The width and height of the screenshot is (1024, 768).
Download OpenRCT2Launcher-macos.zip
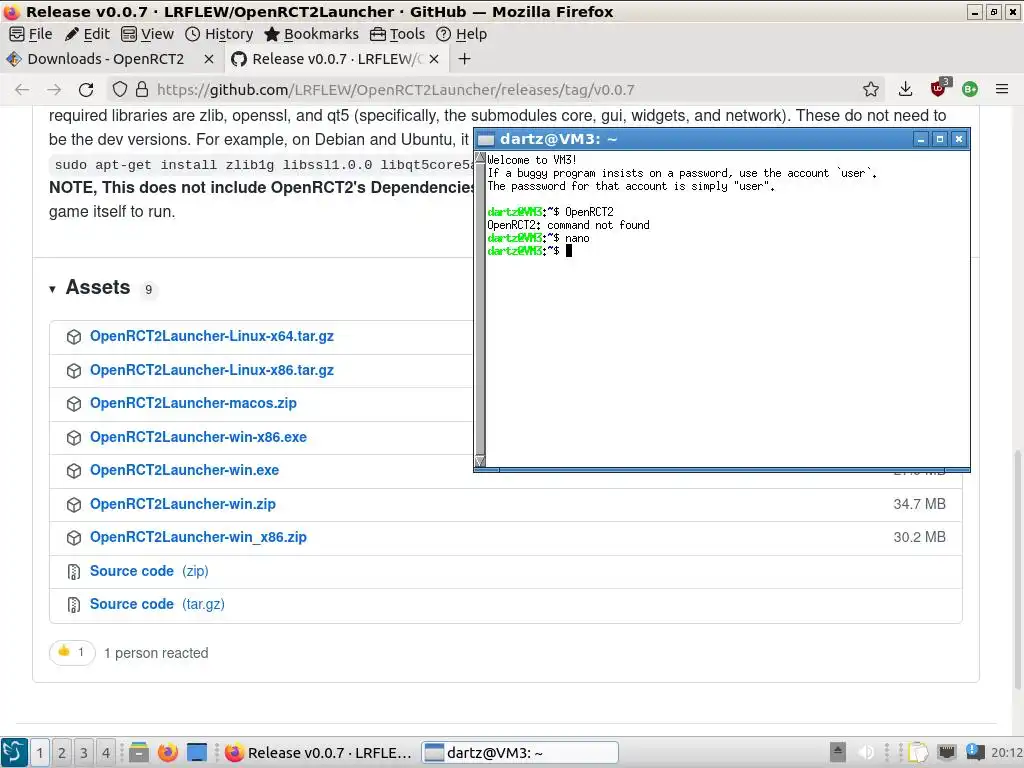193,404
